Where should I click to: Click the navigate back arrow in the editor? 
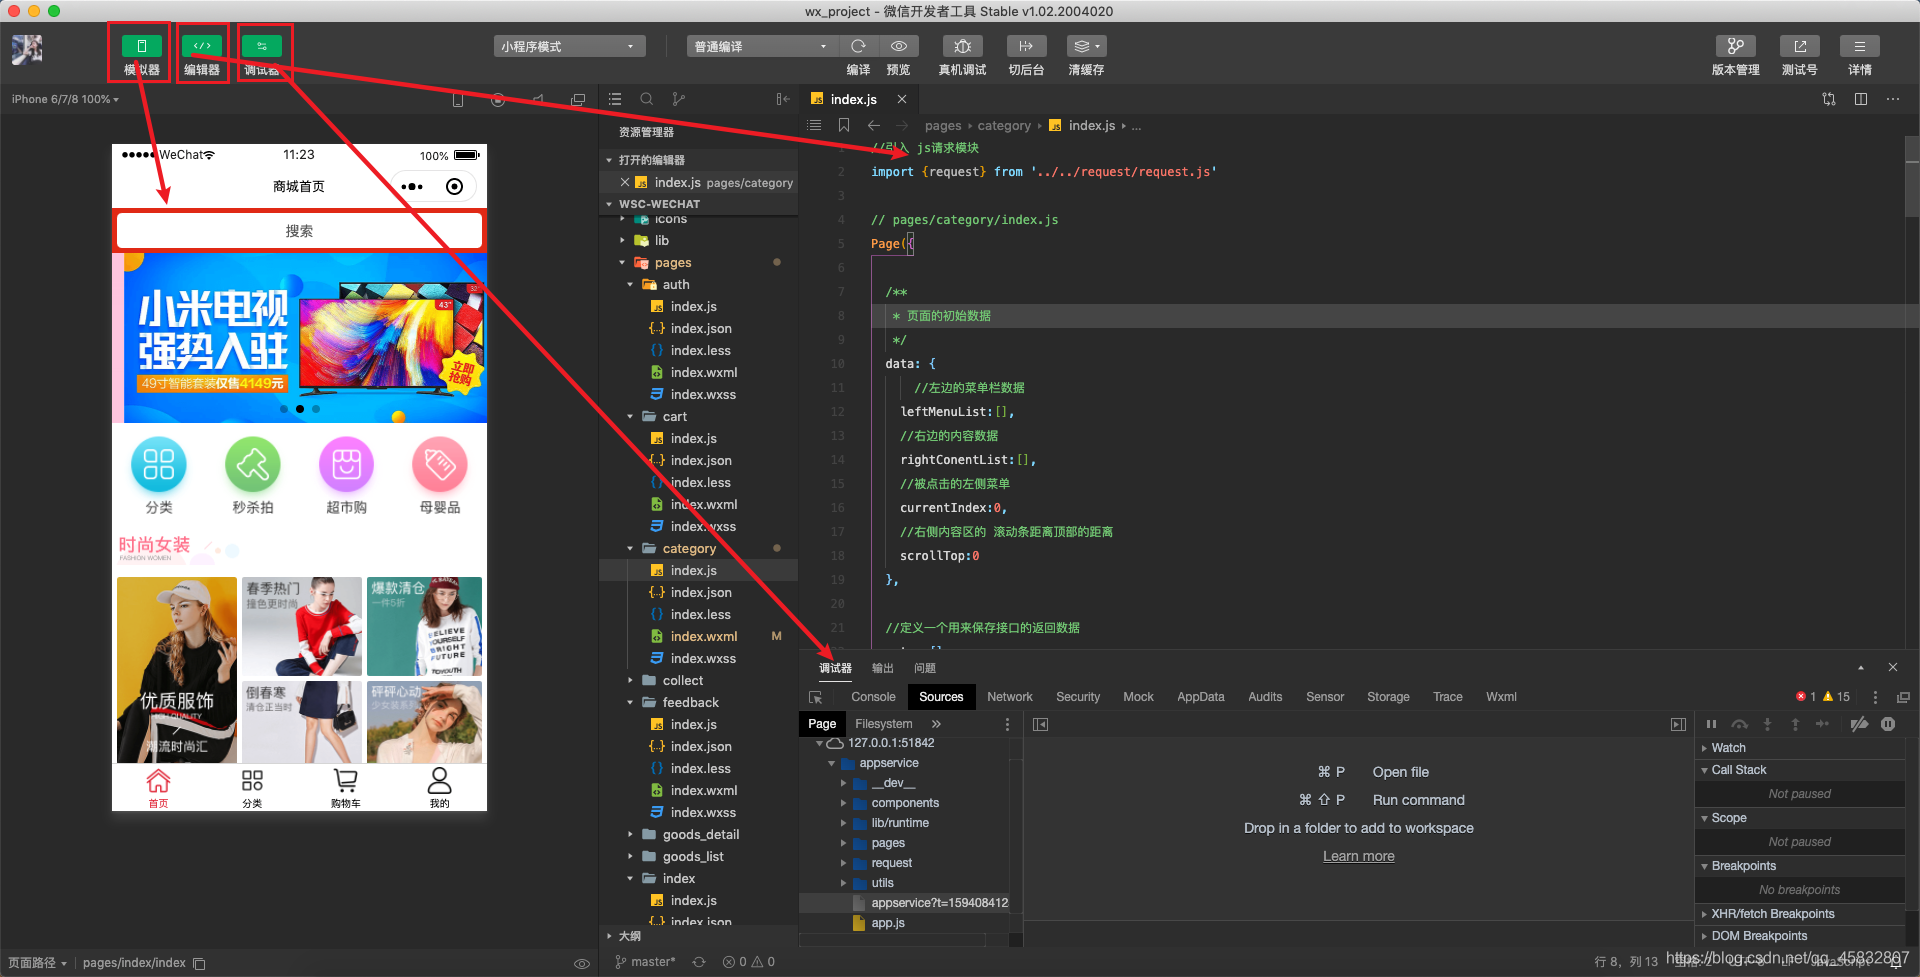click(x=874, y=125)
